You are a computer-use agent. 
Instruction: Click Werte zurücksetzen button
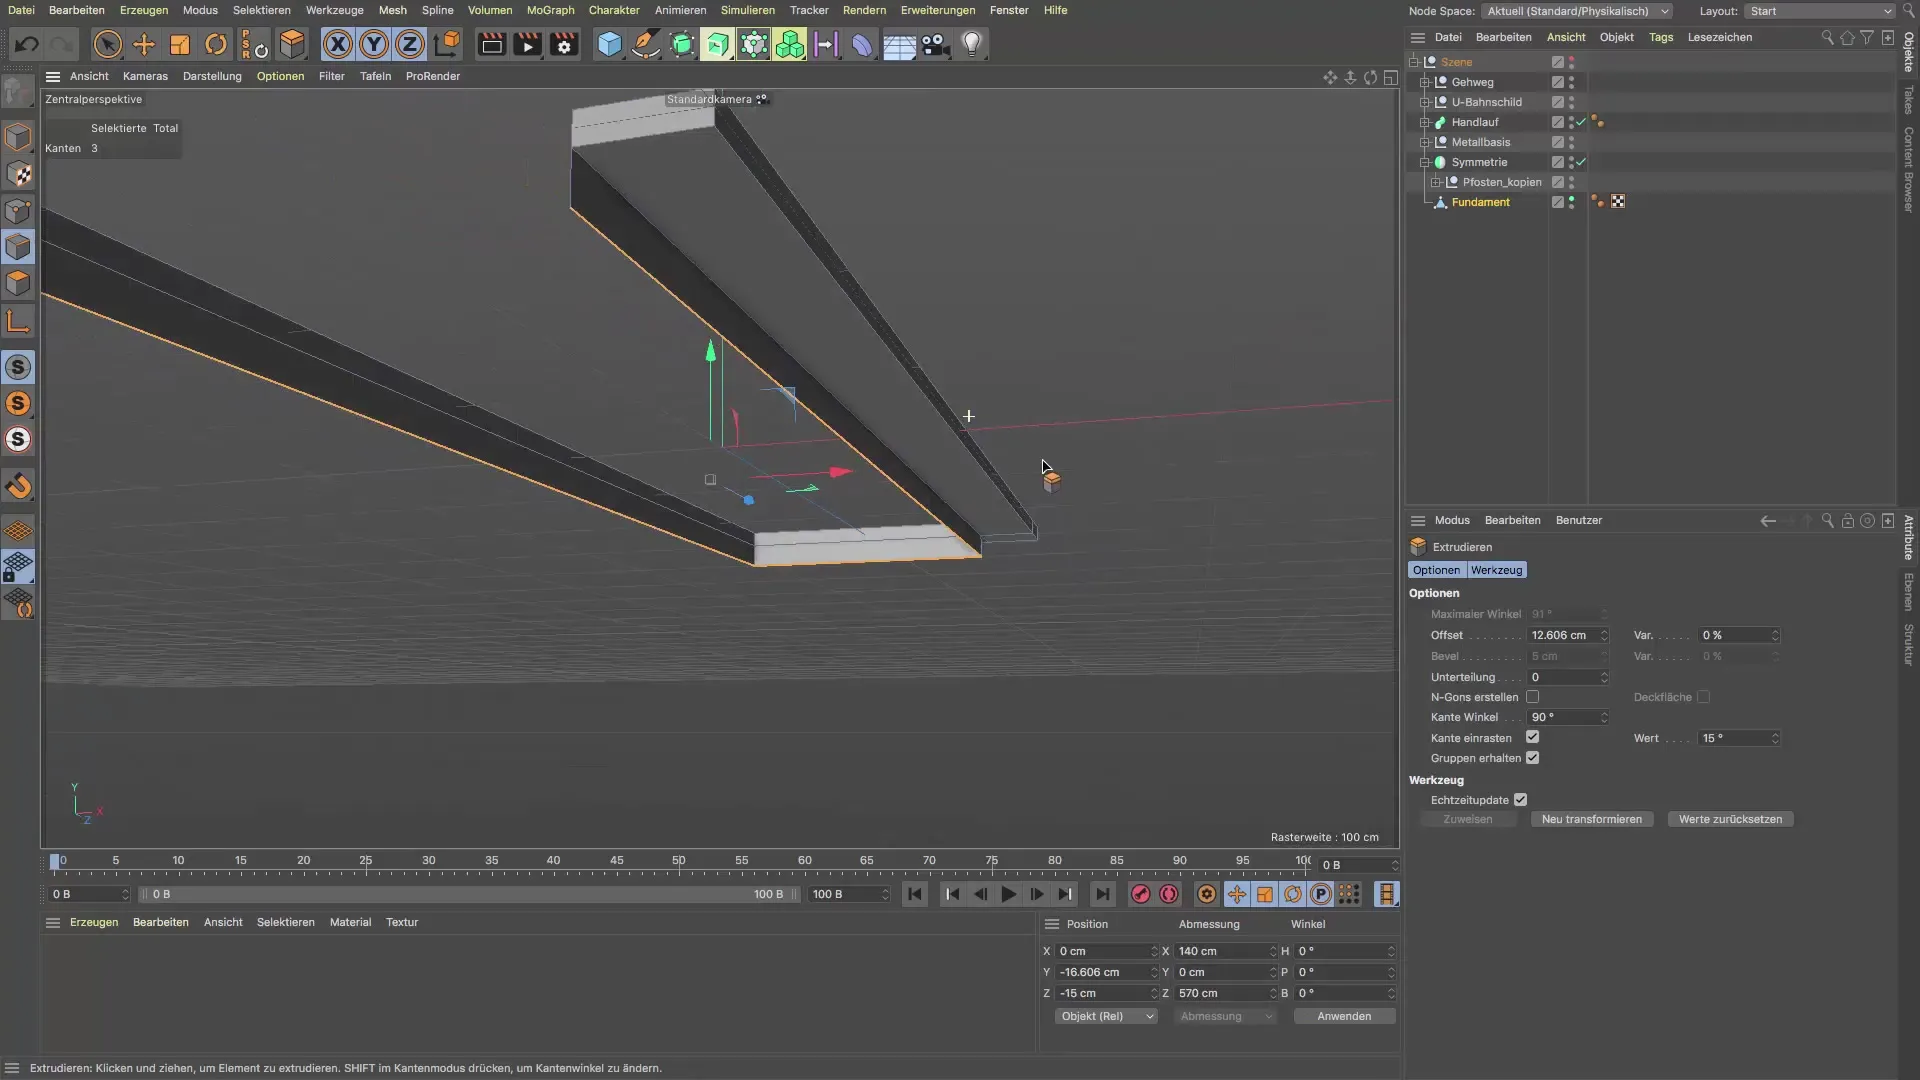tap(1730, 819)
